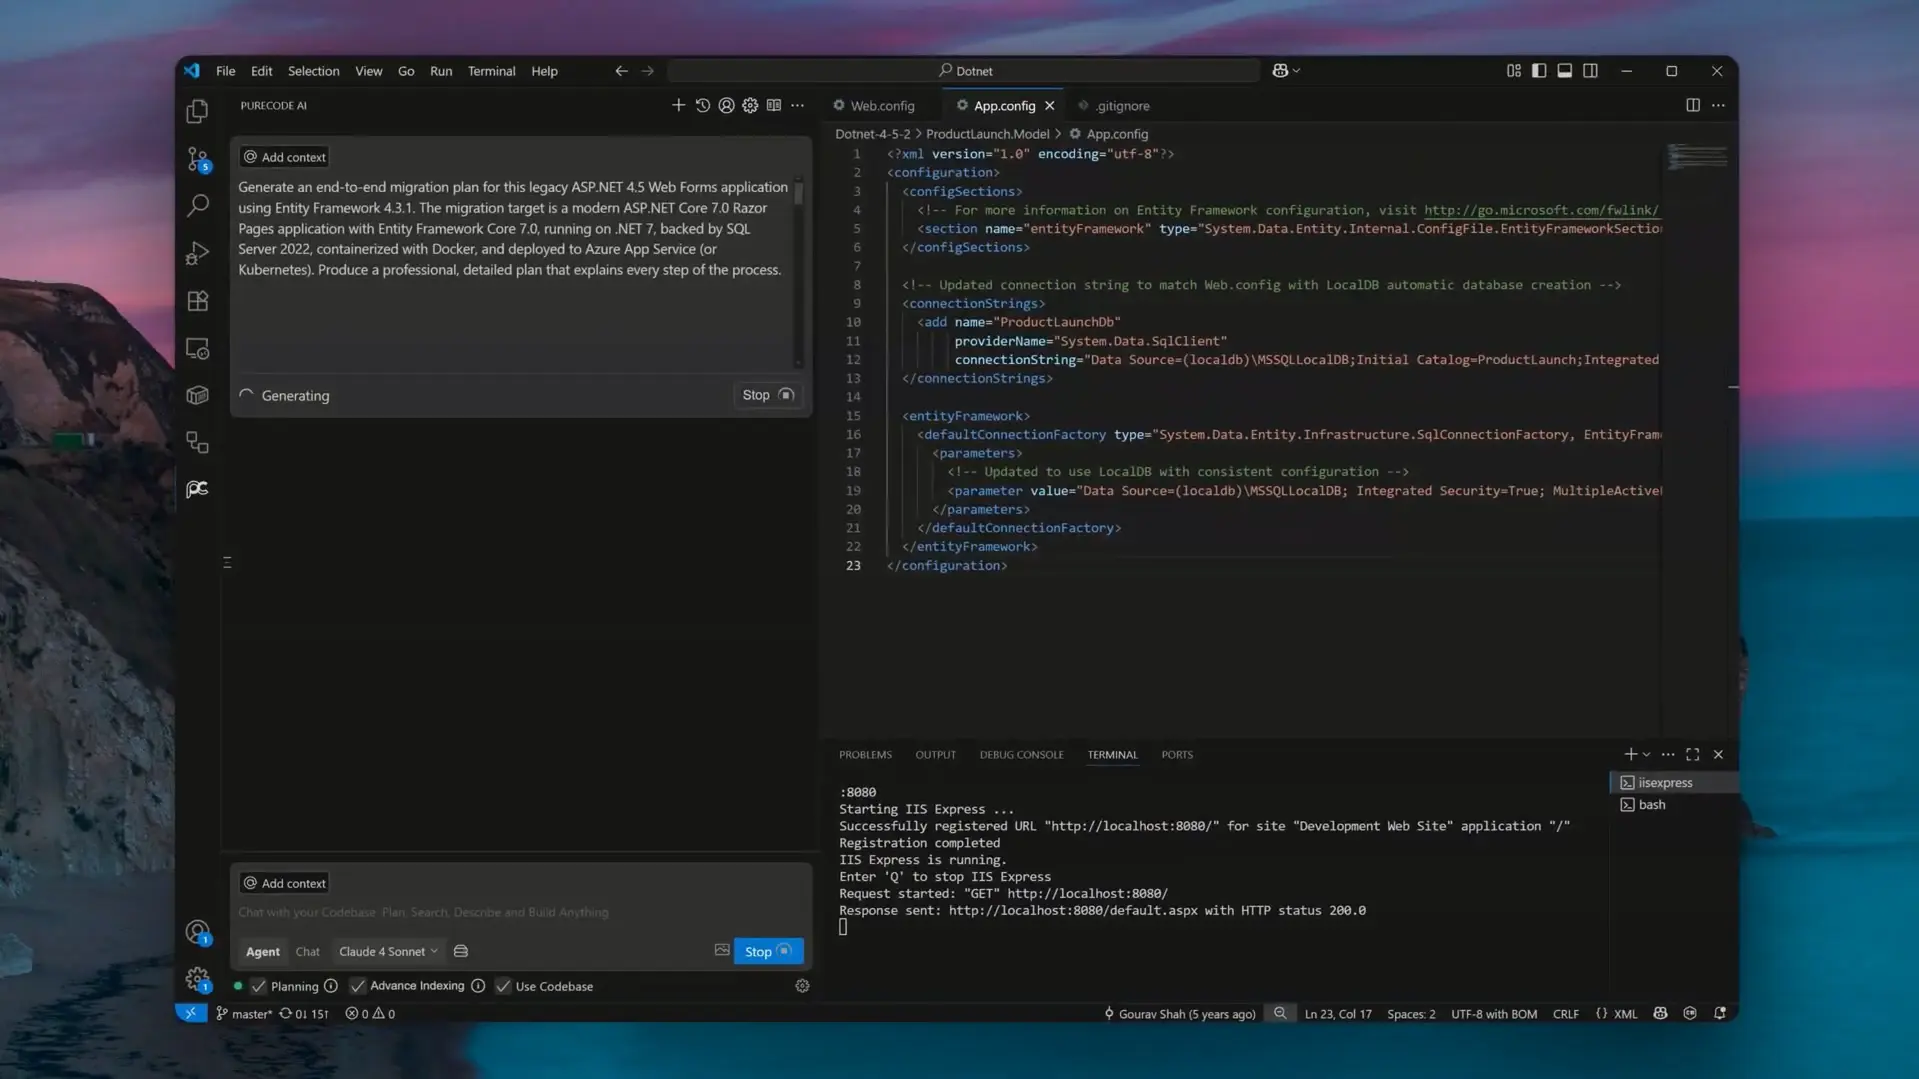
Task: Open the Search view in the activity bar
Action: pyautogui.click(x=197, y=205)
